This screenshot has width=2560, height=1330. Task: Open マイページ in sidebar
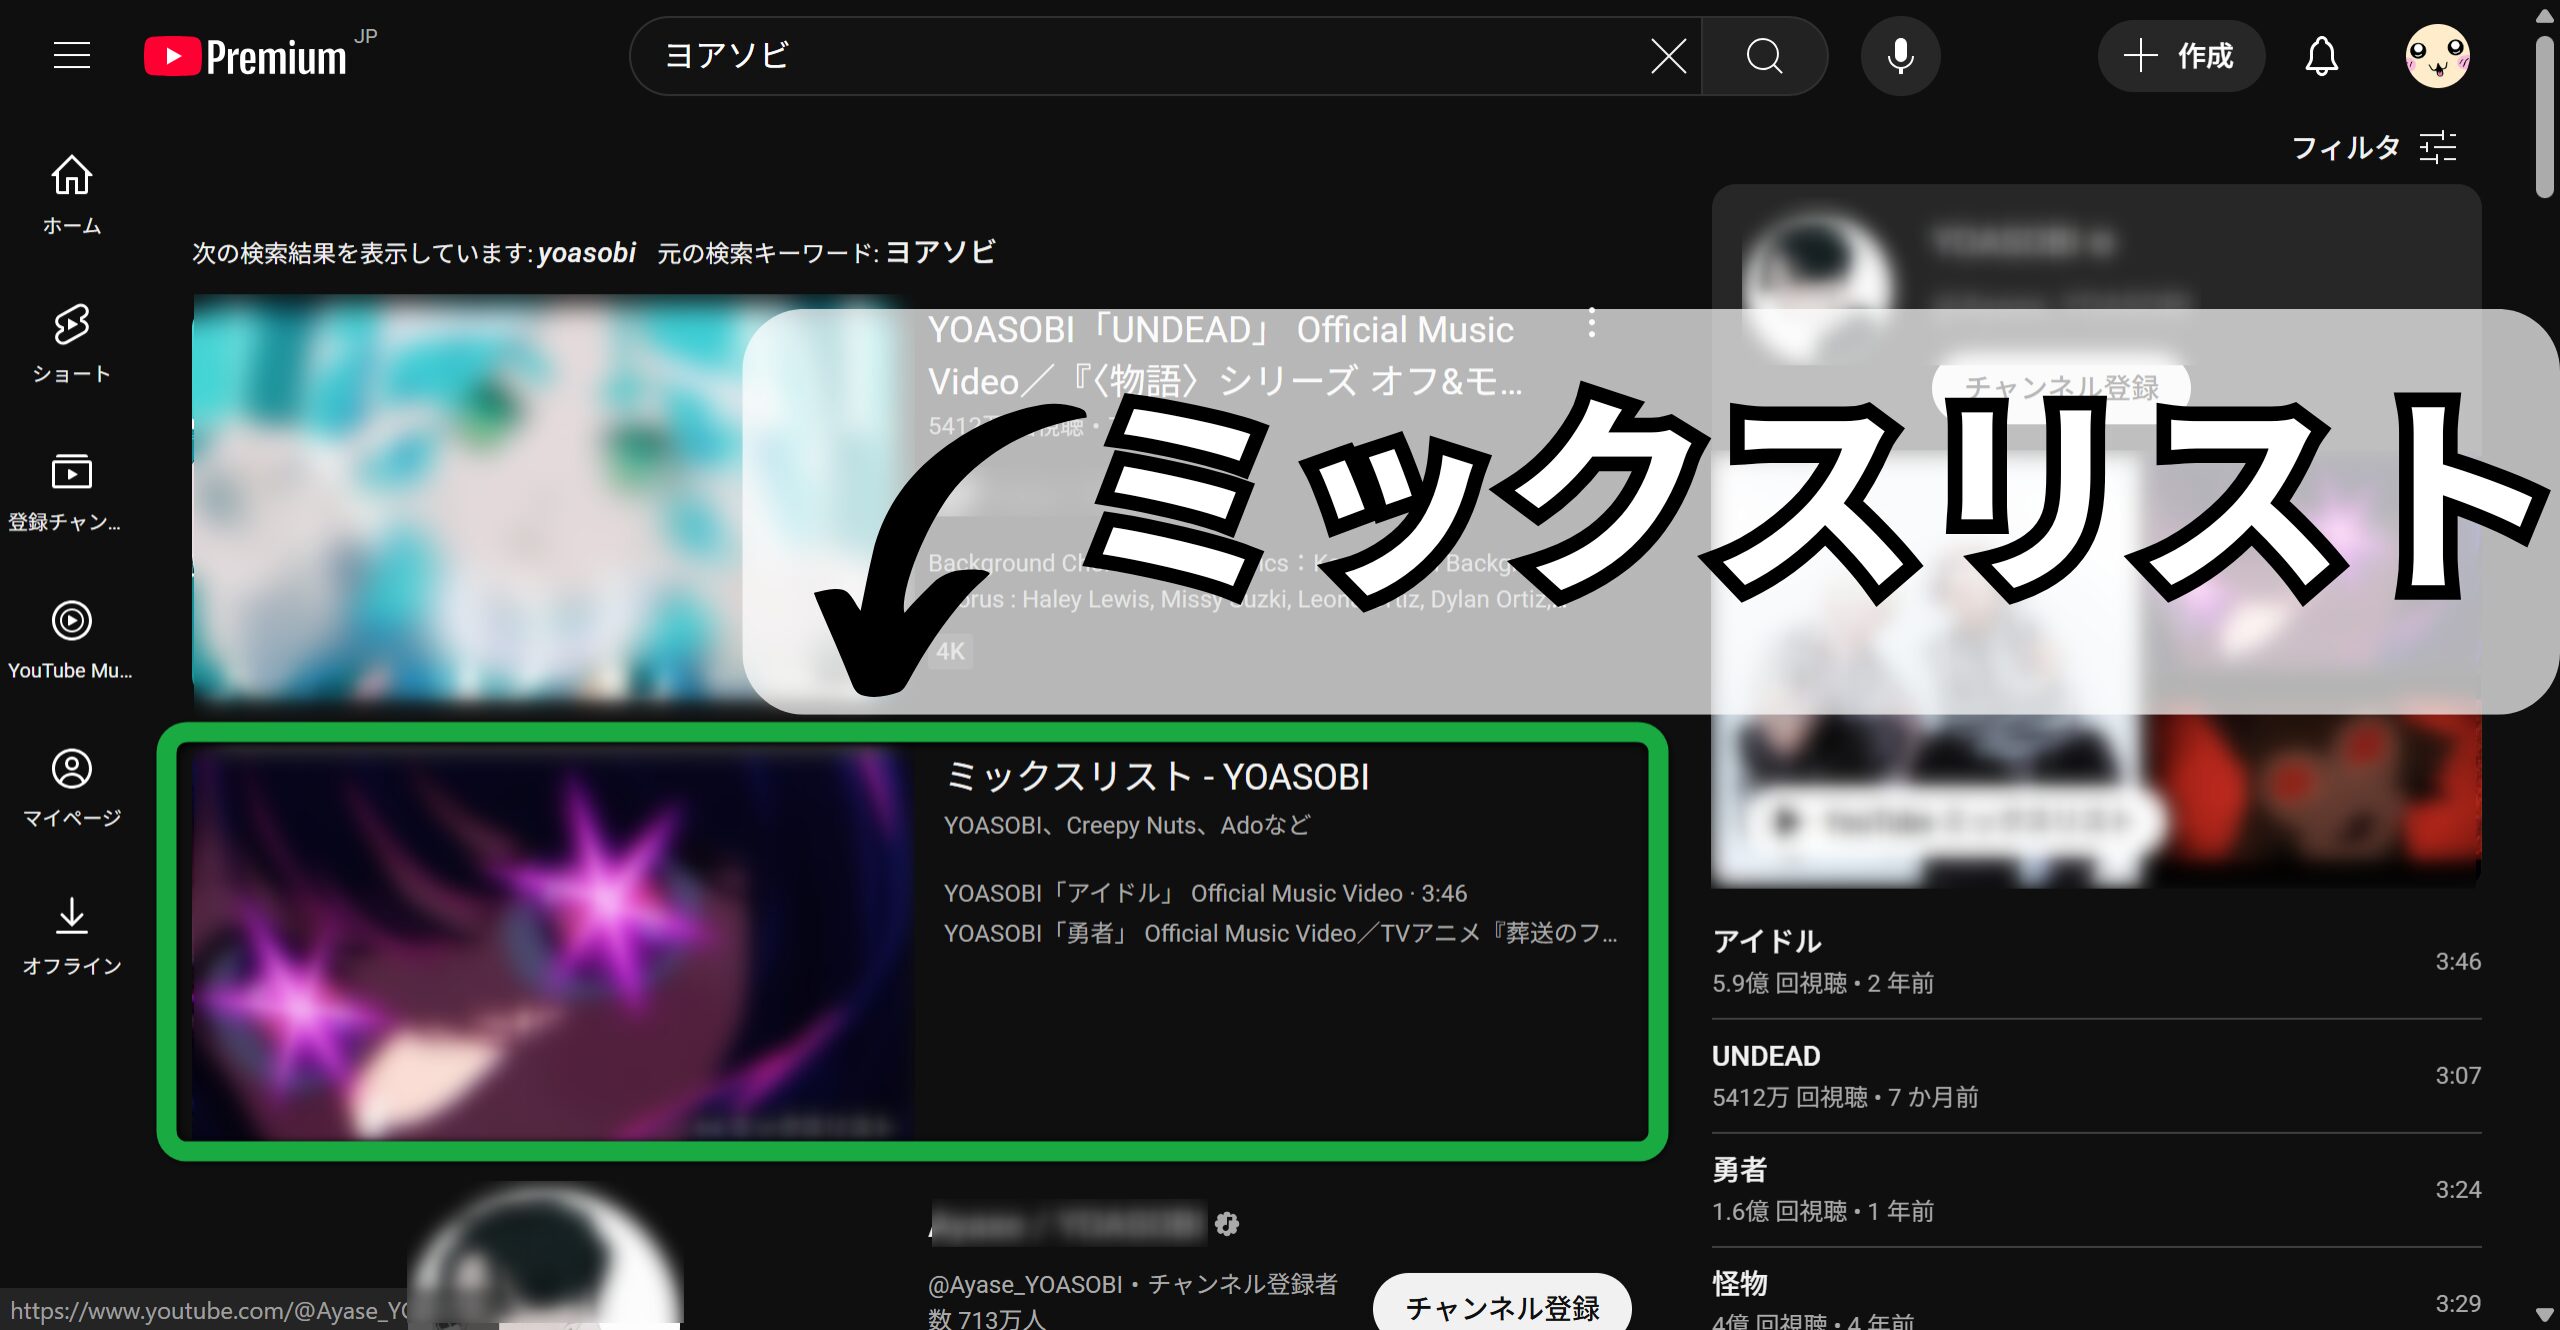72,787
